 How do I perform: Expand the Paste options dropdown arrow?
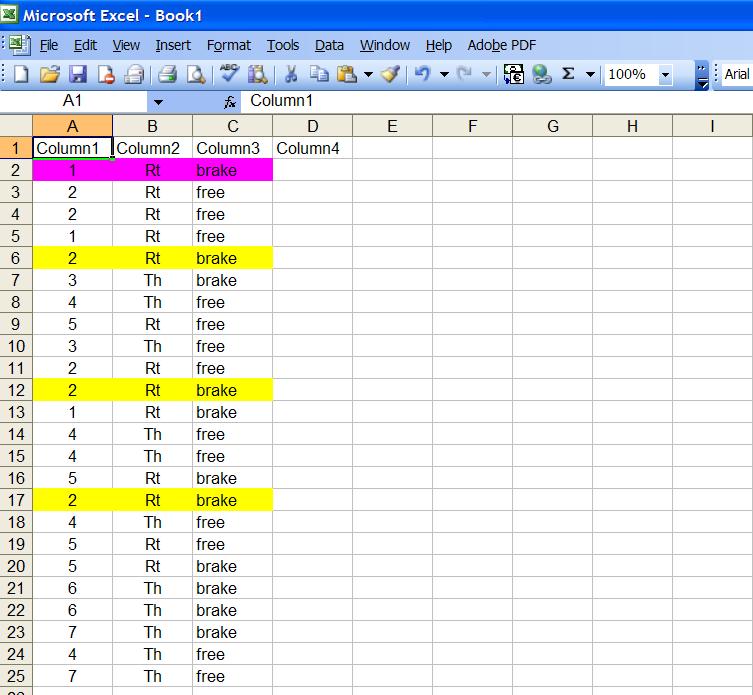click(368, 74)
